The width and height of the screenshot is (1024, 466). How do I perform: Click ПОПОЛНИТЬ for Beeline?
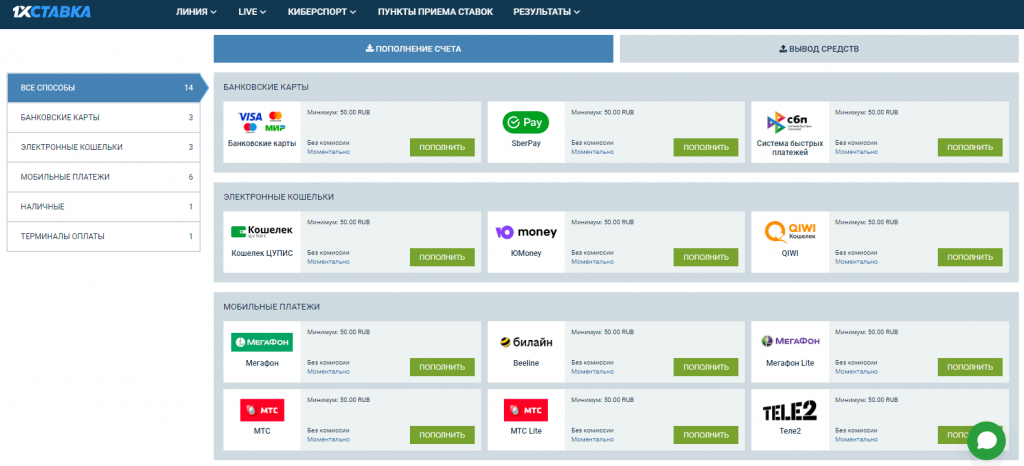click(x=706, y=367)
